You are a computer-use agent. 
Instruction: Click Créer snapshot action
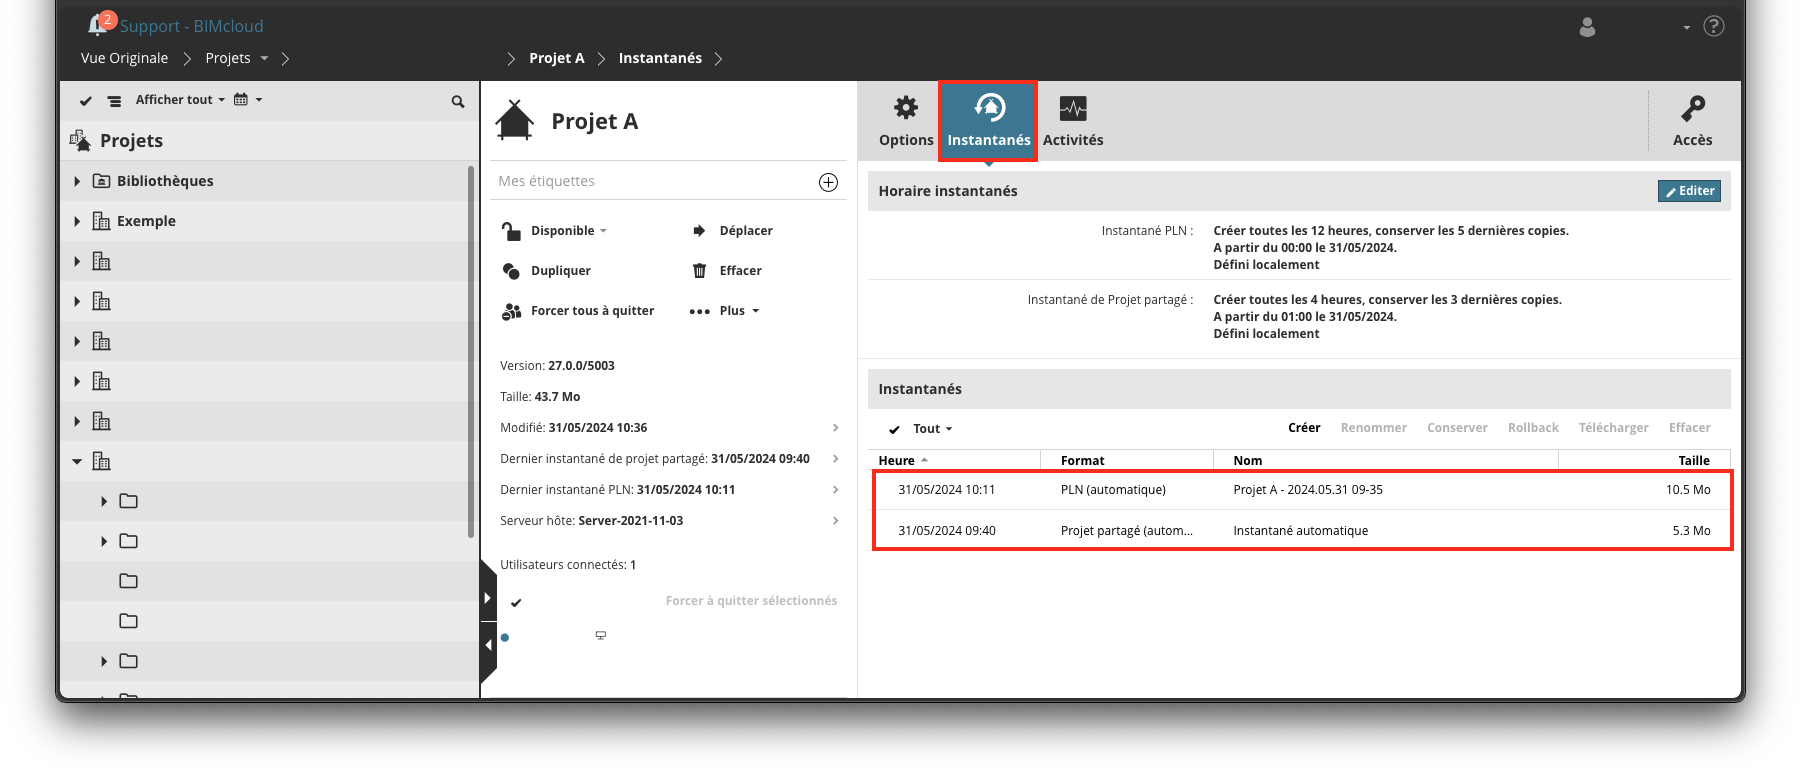pyautogui.click(x=1304, y=428)
